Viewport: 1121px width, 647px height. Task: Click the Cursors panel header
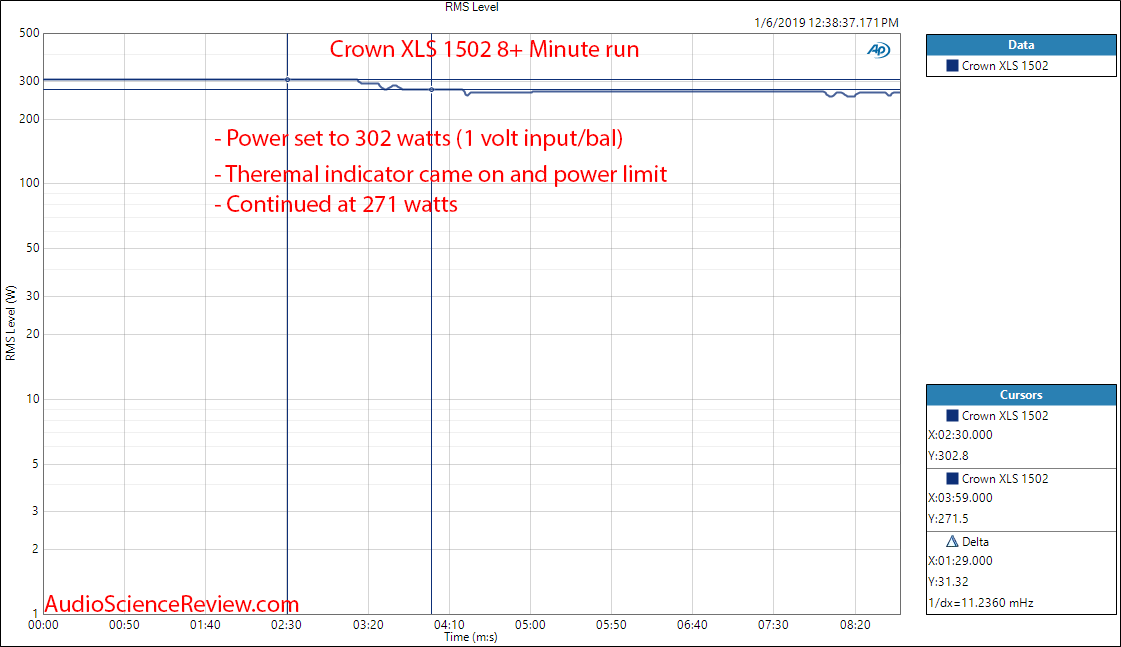click(x=1021, y=395)
